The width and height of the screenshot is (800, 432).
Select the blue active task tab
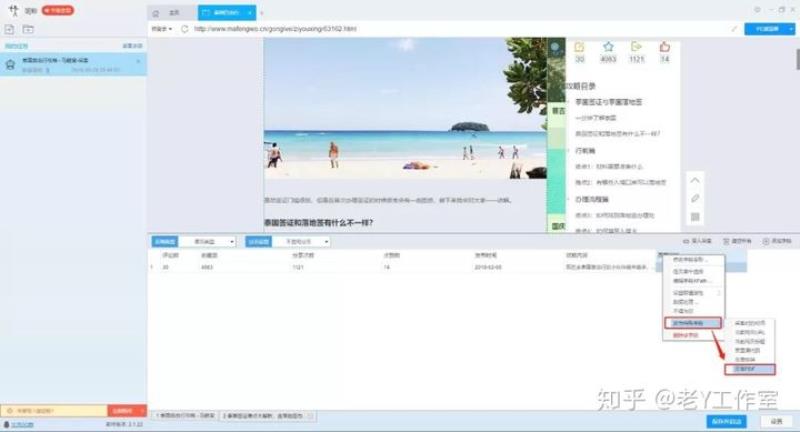pos(227,13)
